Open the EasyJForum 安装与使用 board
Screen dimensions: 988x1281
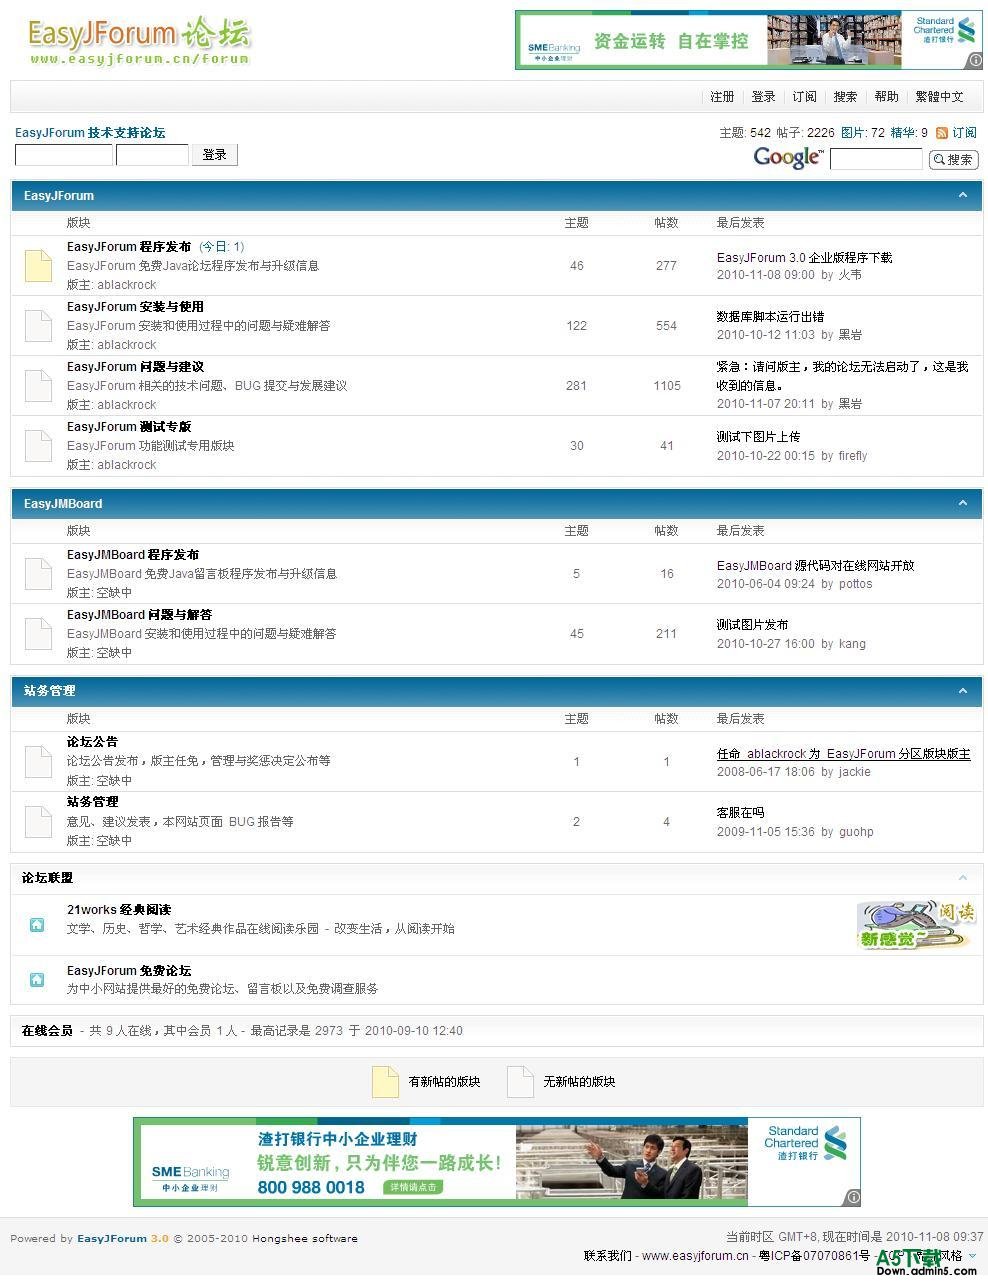[135, 307]
